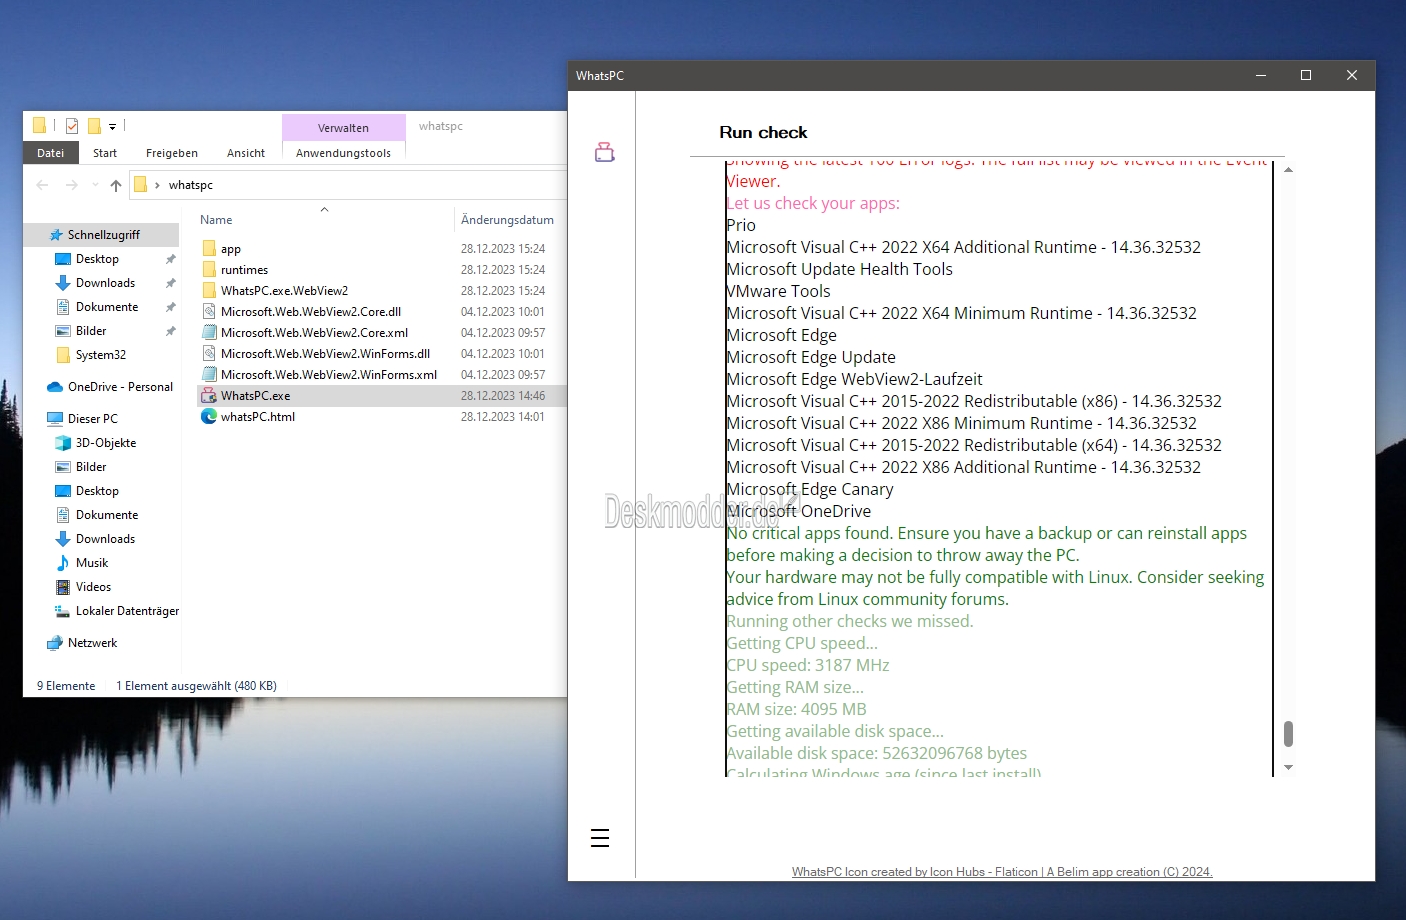Select OneDrive - Personal in navigation pane
Viewport: 1406px width, 920px height.
pos(120,387)
